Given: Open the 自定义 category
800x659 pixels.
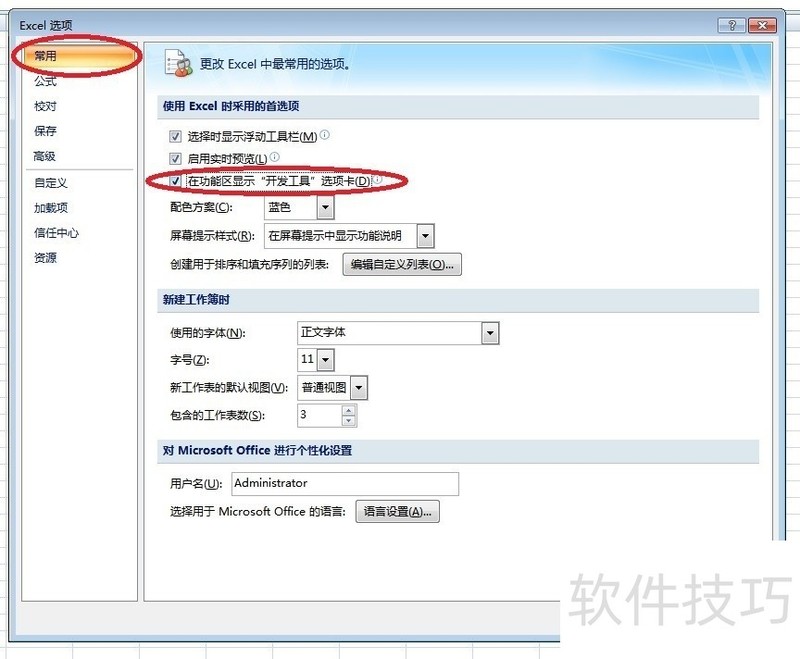Looking at the screenshot, I should [x=51, y=183].
